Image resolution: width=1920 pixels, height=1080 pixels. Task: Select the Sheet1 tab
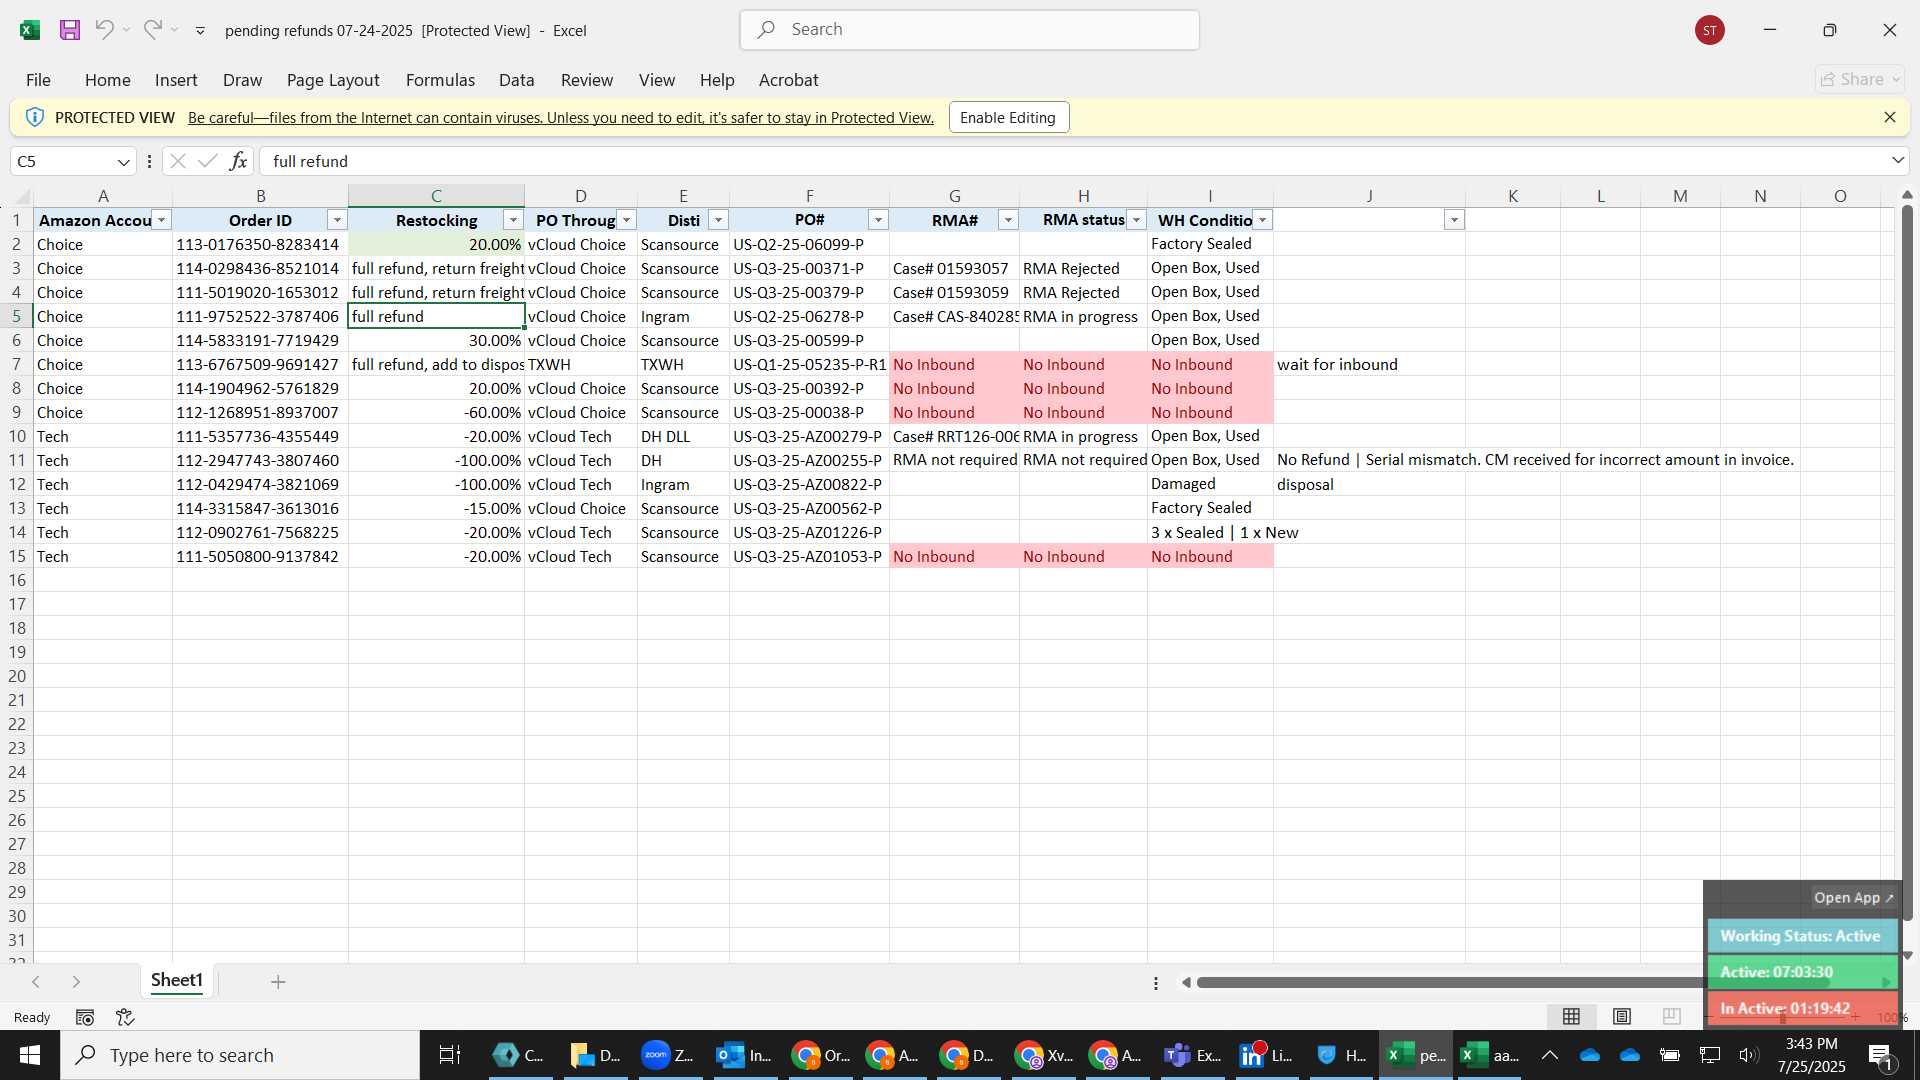(177, 981)
